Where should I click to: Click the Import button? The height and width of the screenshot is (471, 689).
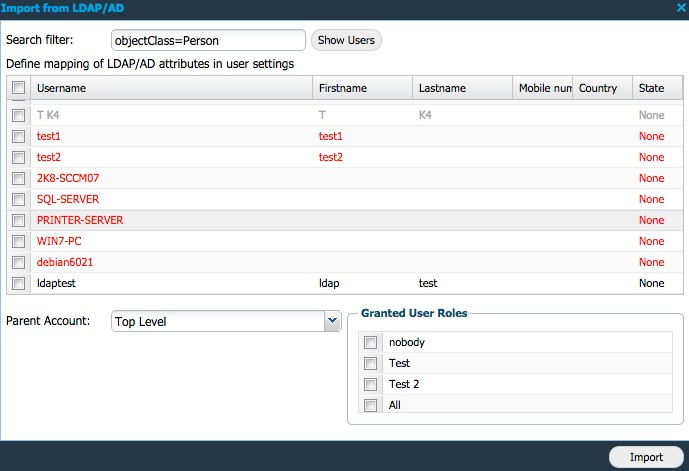(646, 457)
